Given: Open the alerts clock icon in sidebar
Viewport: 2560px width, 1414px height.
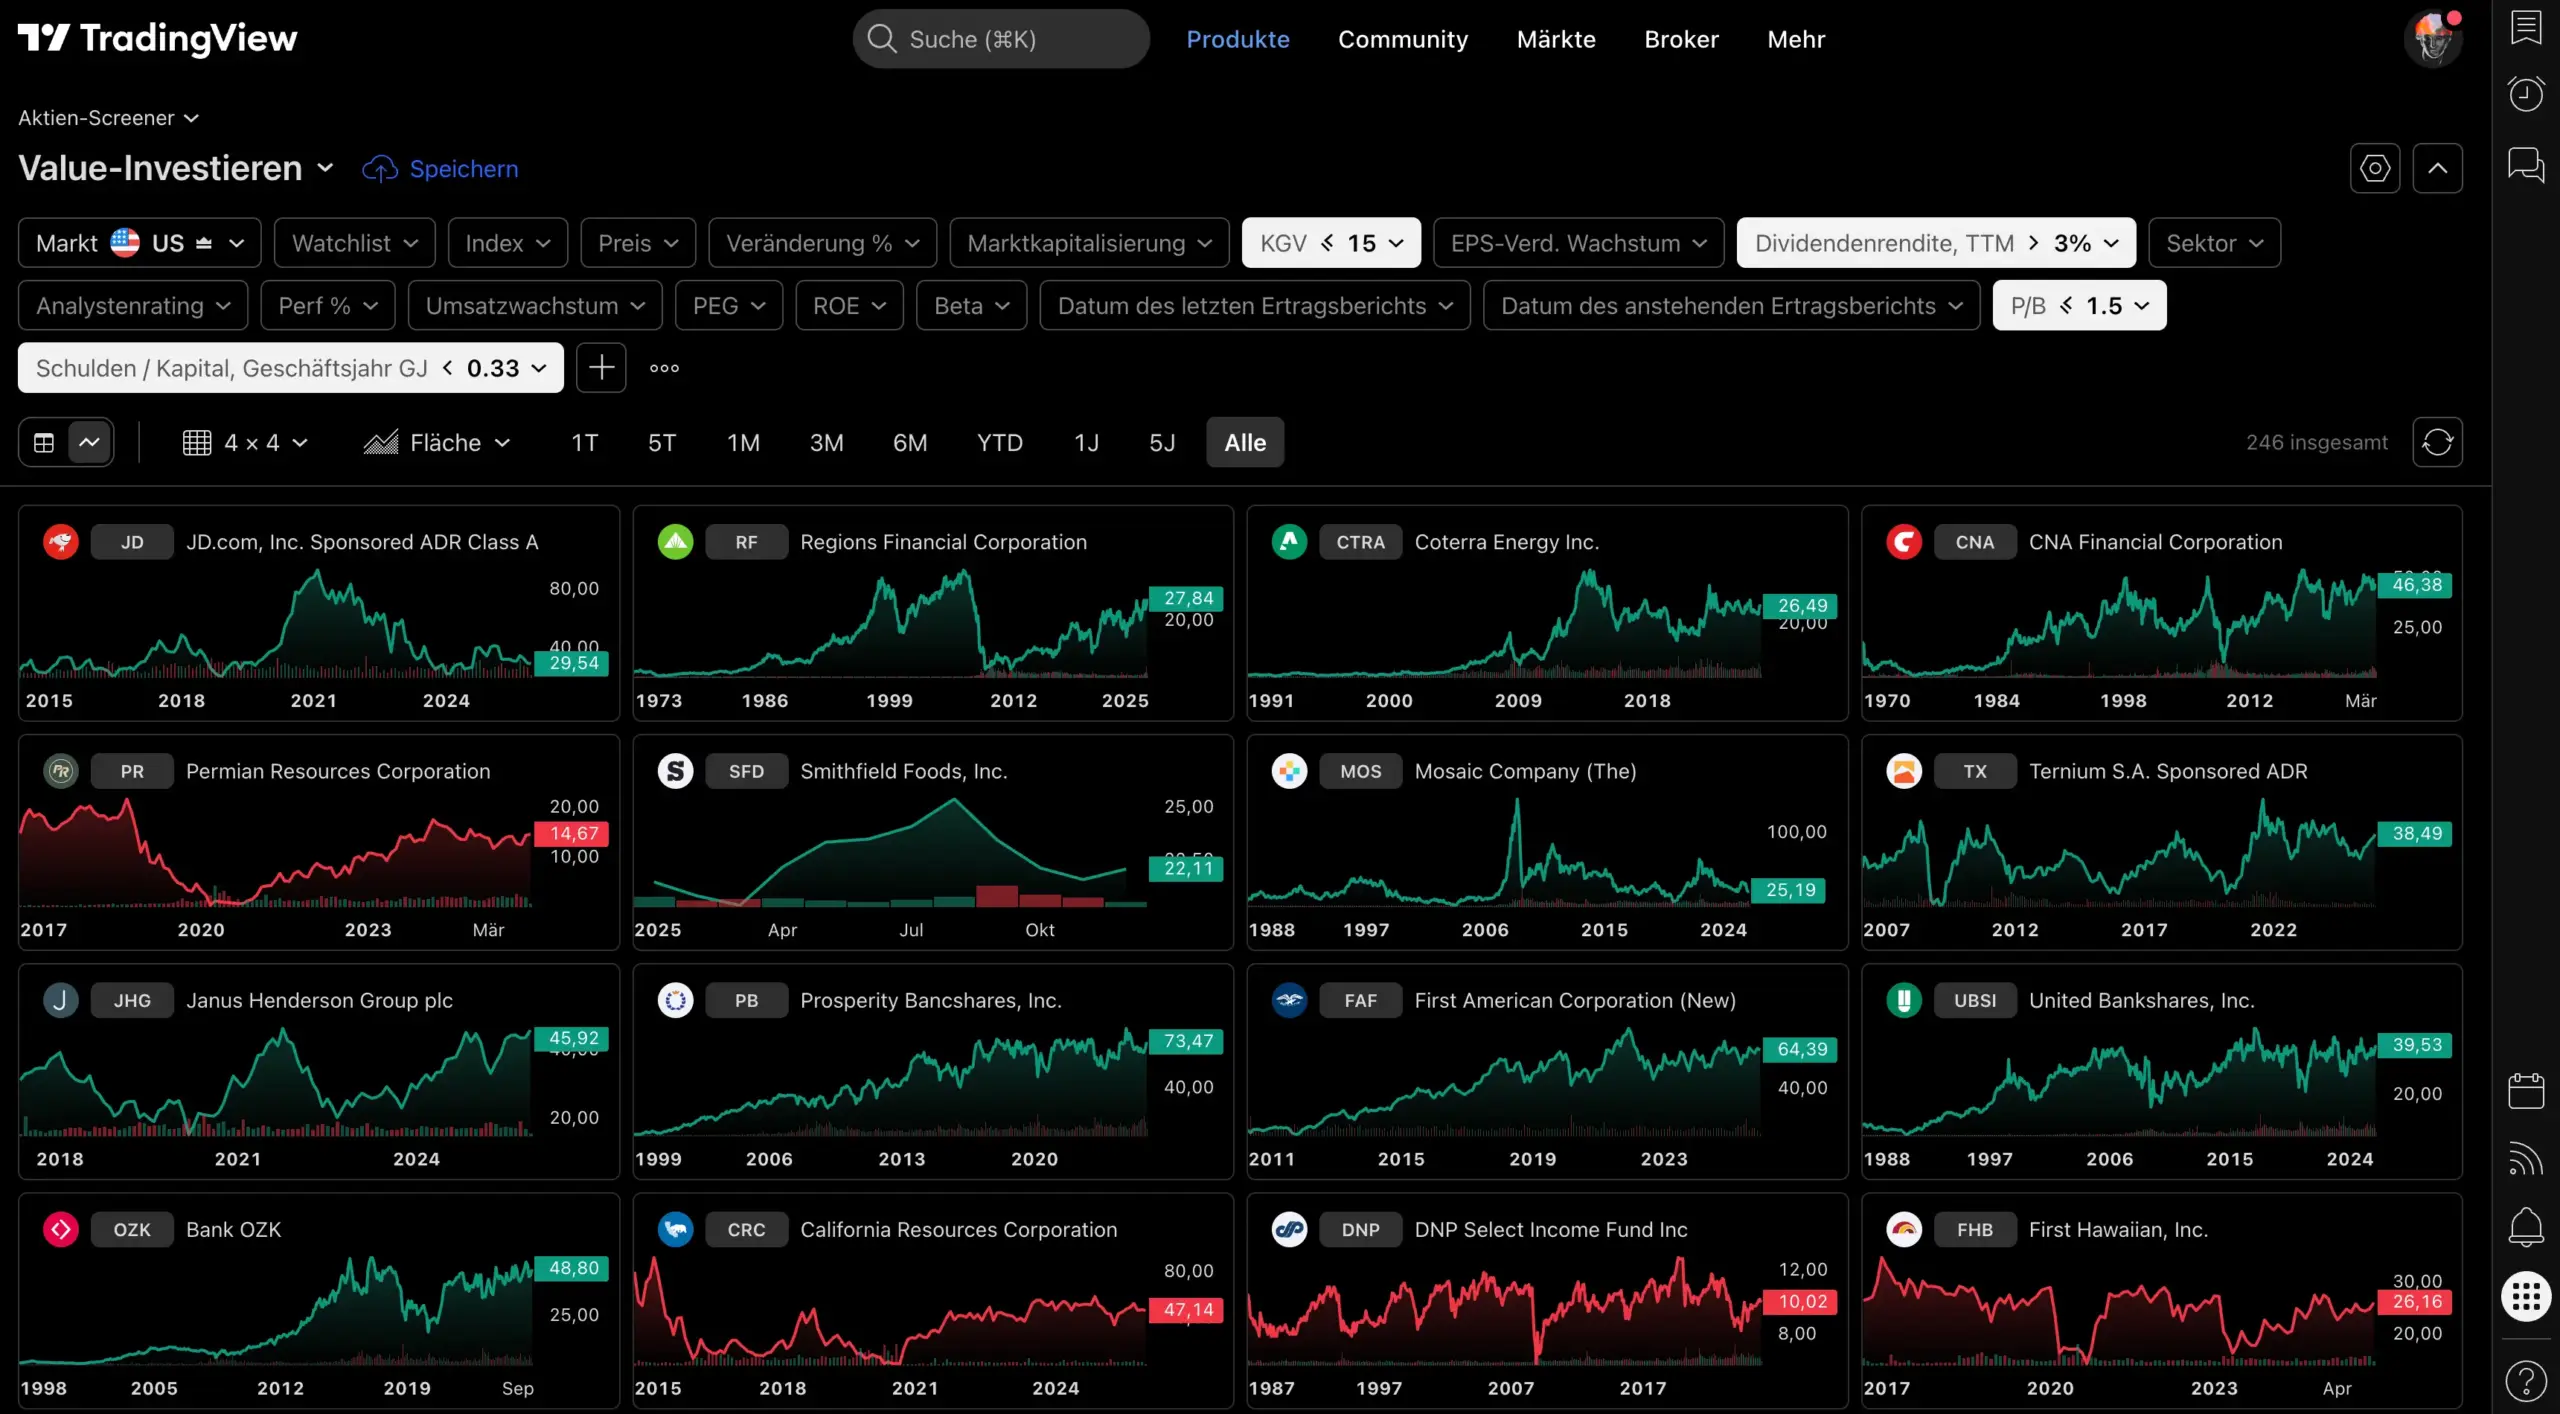Looking at the screenshot, I should (2526, 94).
